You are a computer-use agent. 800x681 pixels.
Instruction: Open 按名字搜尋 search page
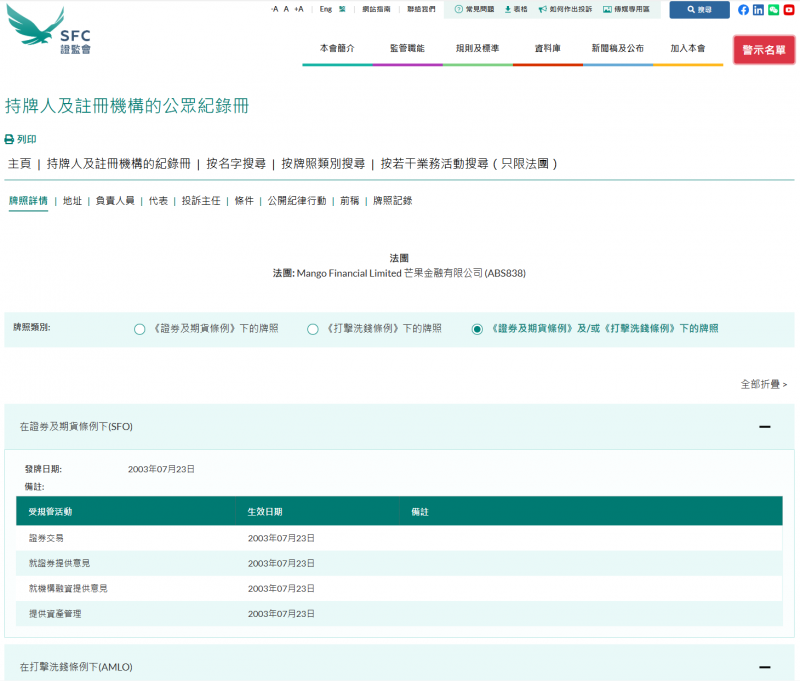(x=236, y=164)
